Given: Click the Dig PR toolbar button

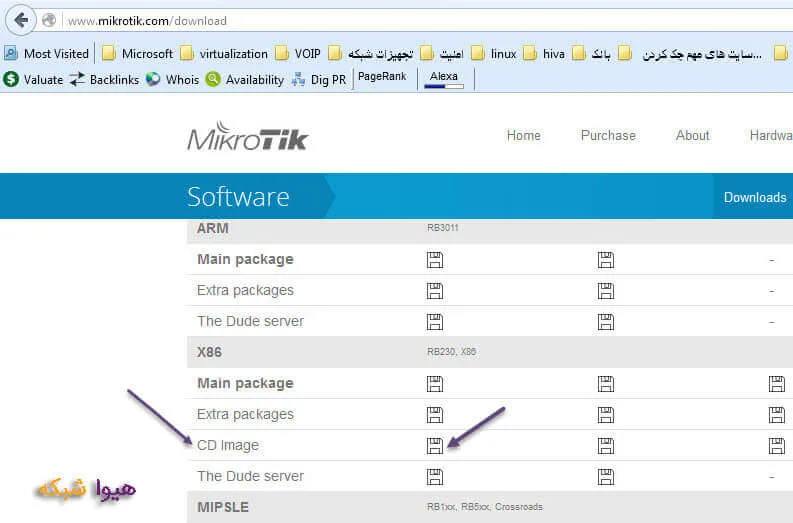Looking at the screenshot, I should (x=320, y=79).
